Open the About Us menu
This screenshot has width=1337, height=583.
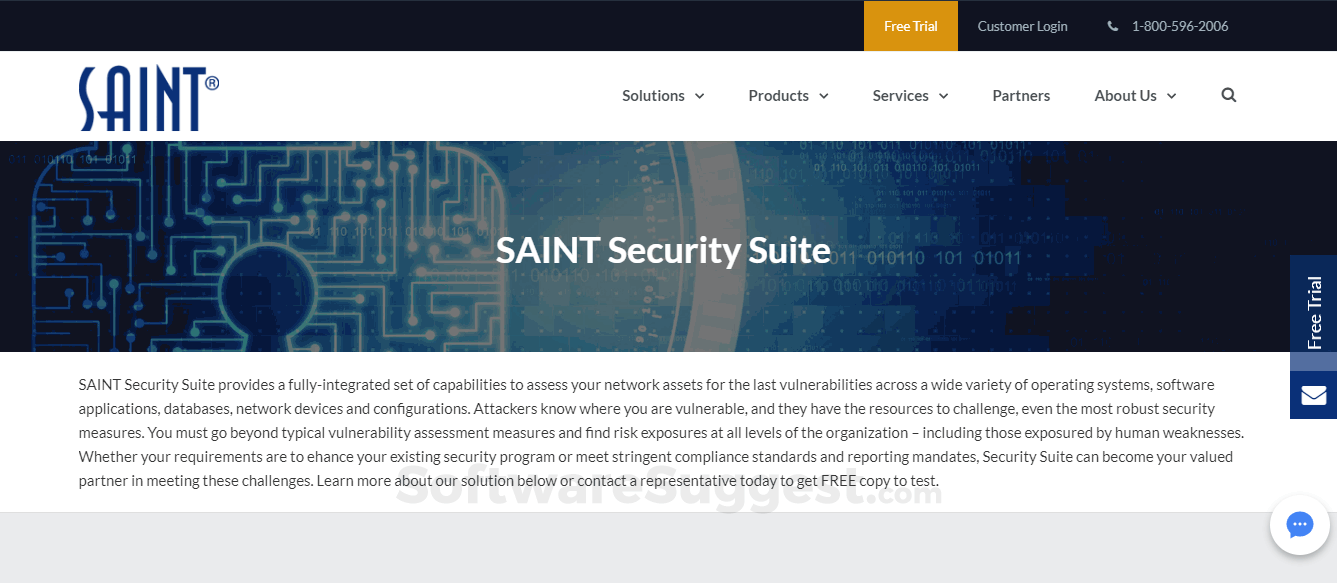click(1126, 95)
